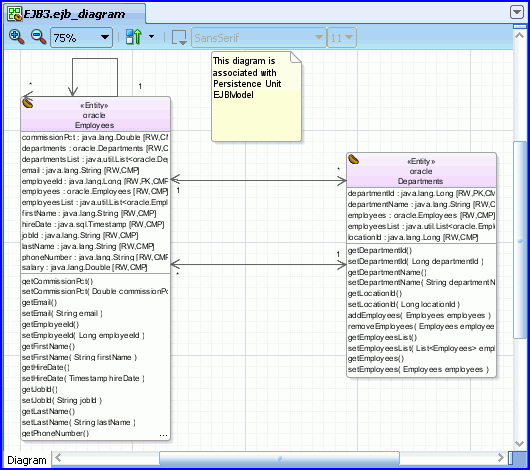Screen dimensions: 530x470
Task: Select 'departments : oracle.Departments' attribute row
Action: [95, 148]
